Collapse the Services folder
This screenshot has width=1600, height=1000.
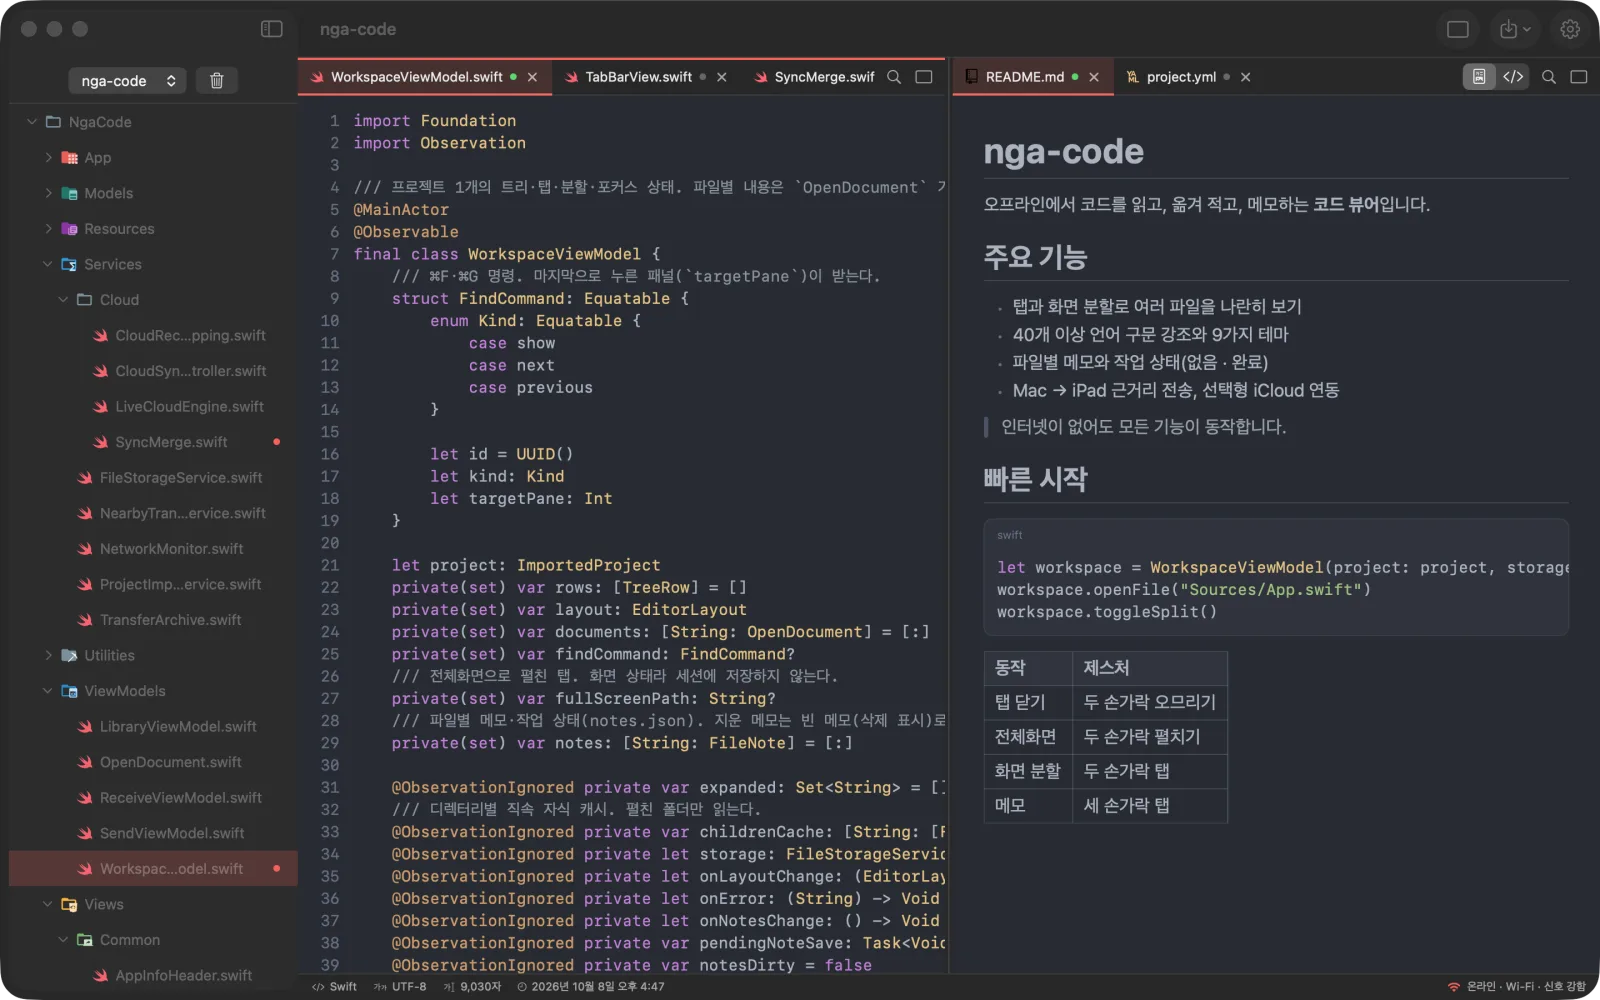(48, 264)
